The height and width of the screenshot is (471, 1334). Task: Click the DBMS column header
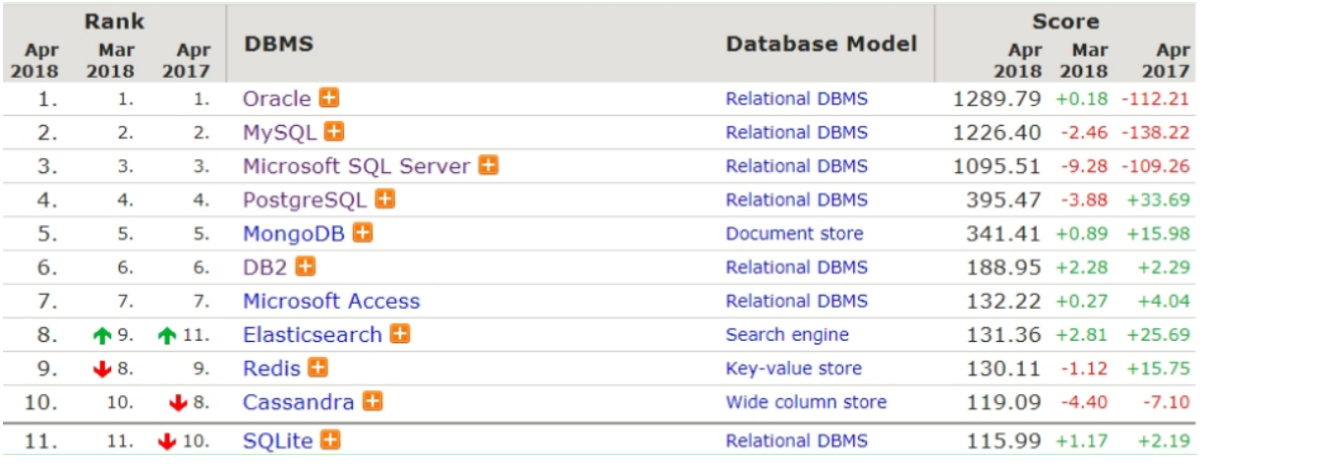pyautogui.click(x=278, y=44)
